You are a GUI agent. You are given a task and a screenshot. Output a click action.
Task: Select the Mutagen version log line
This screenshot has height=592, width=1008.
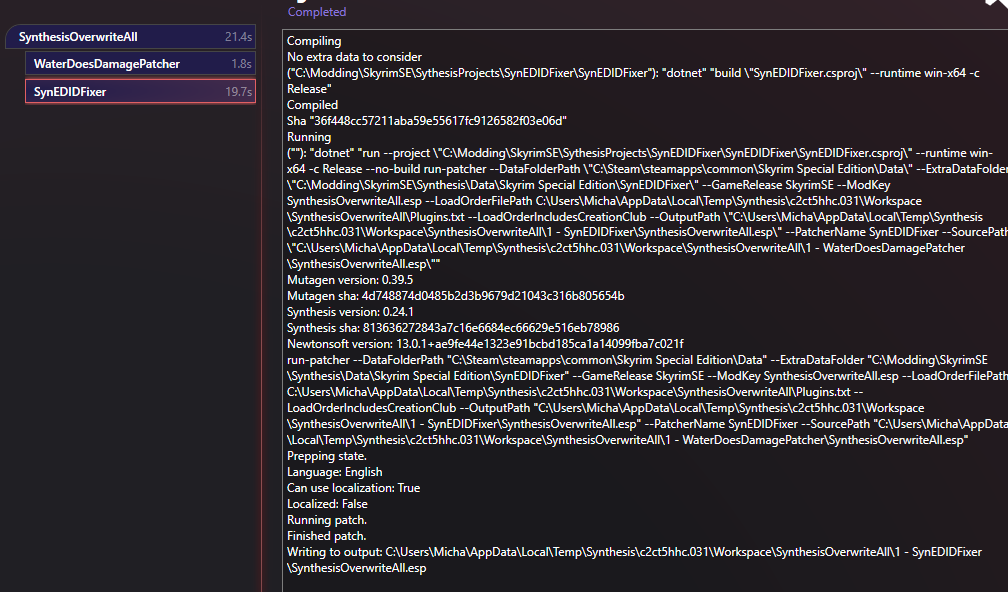(352, 280)
